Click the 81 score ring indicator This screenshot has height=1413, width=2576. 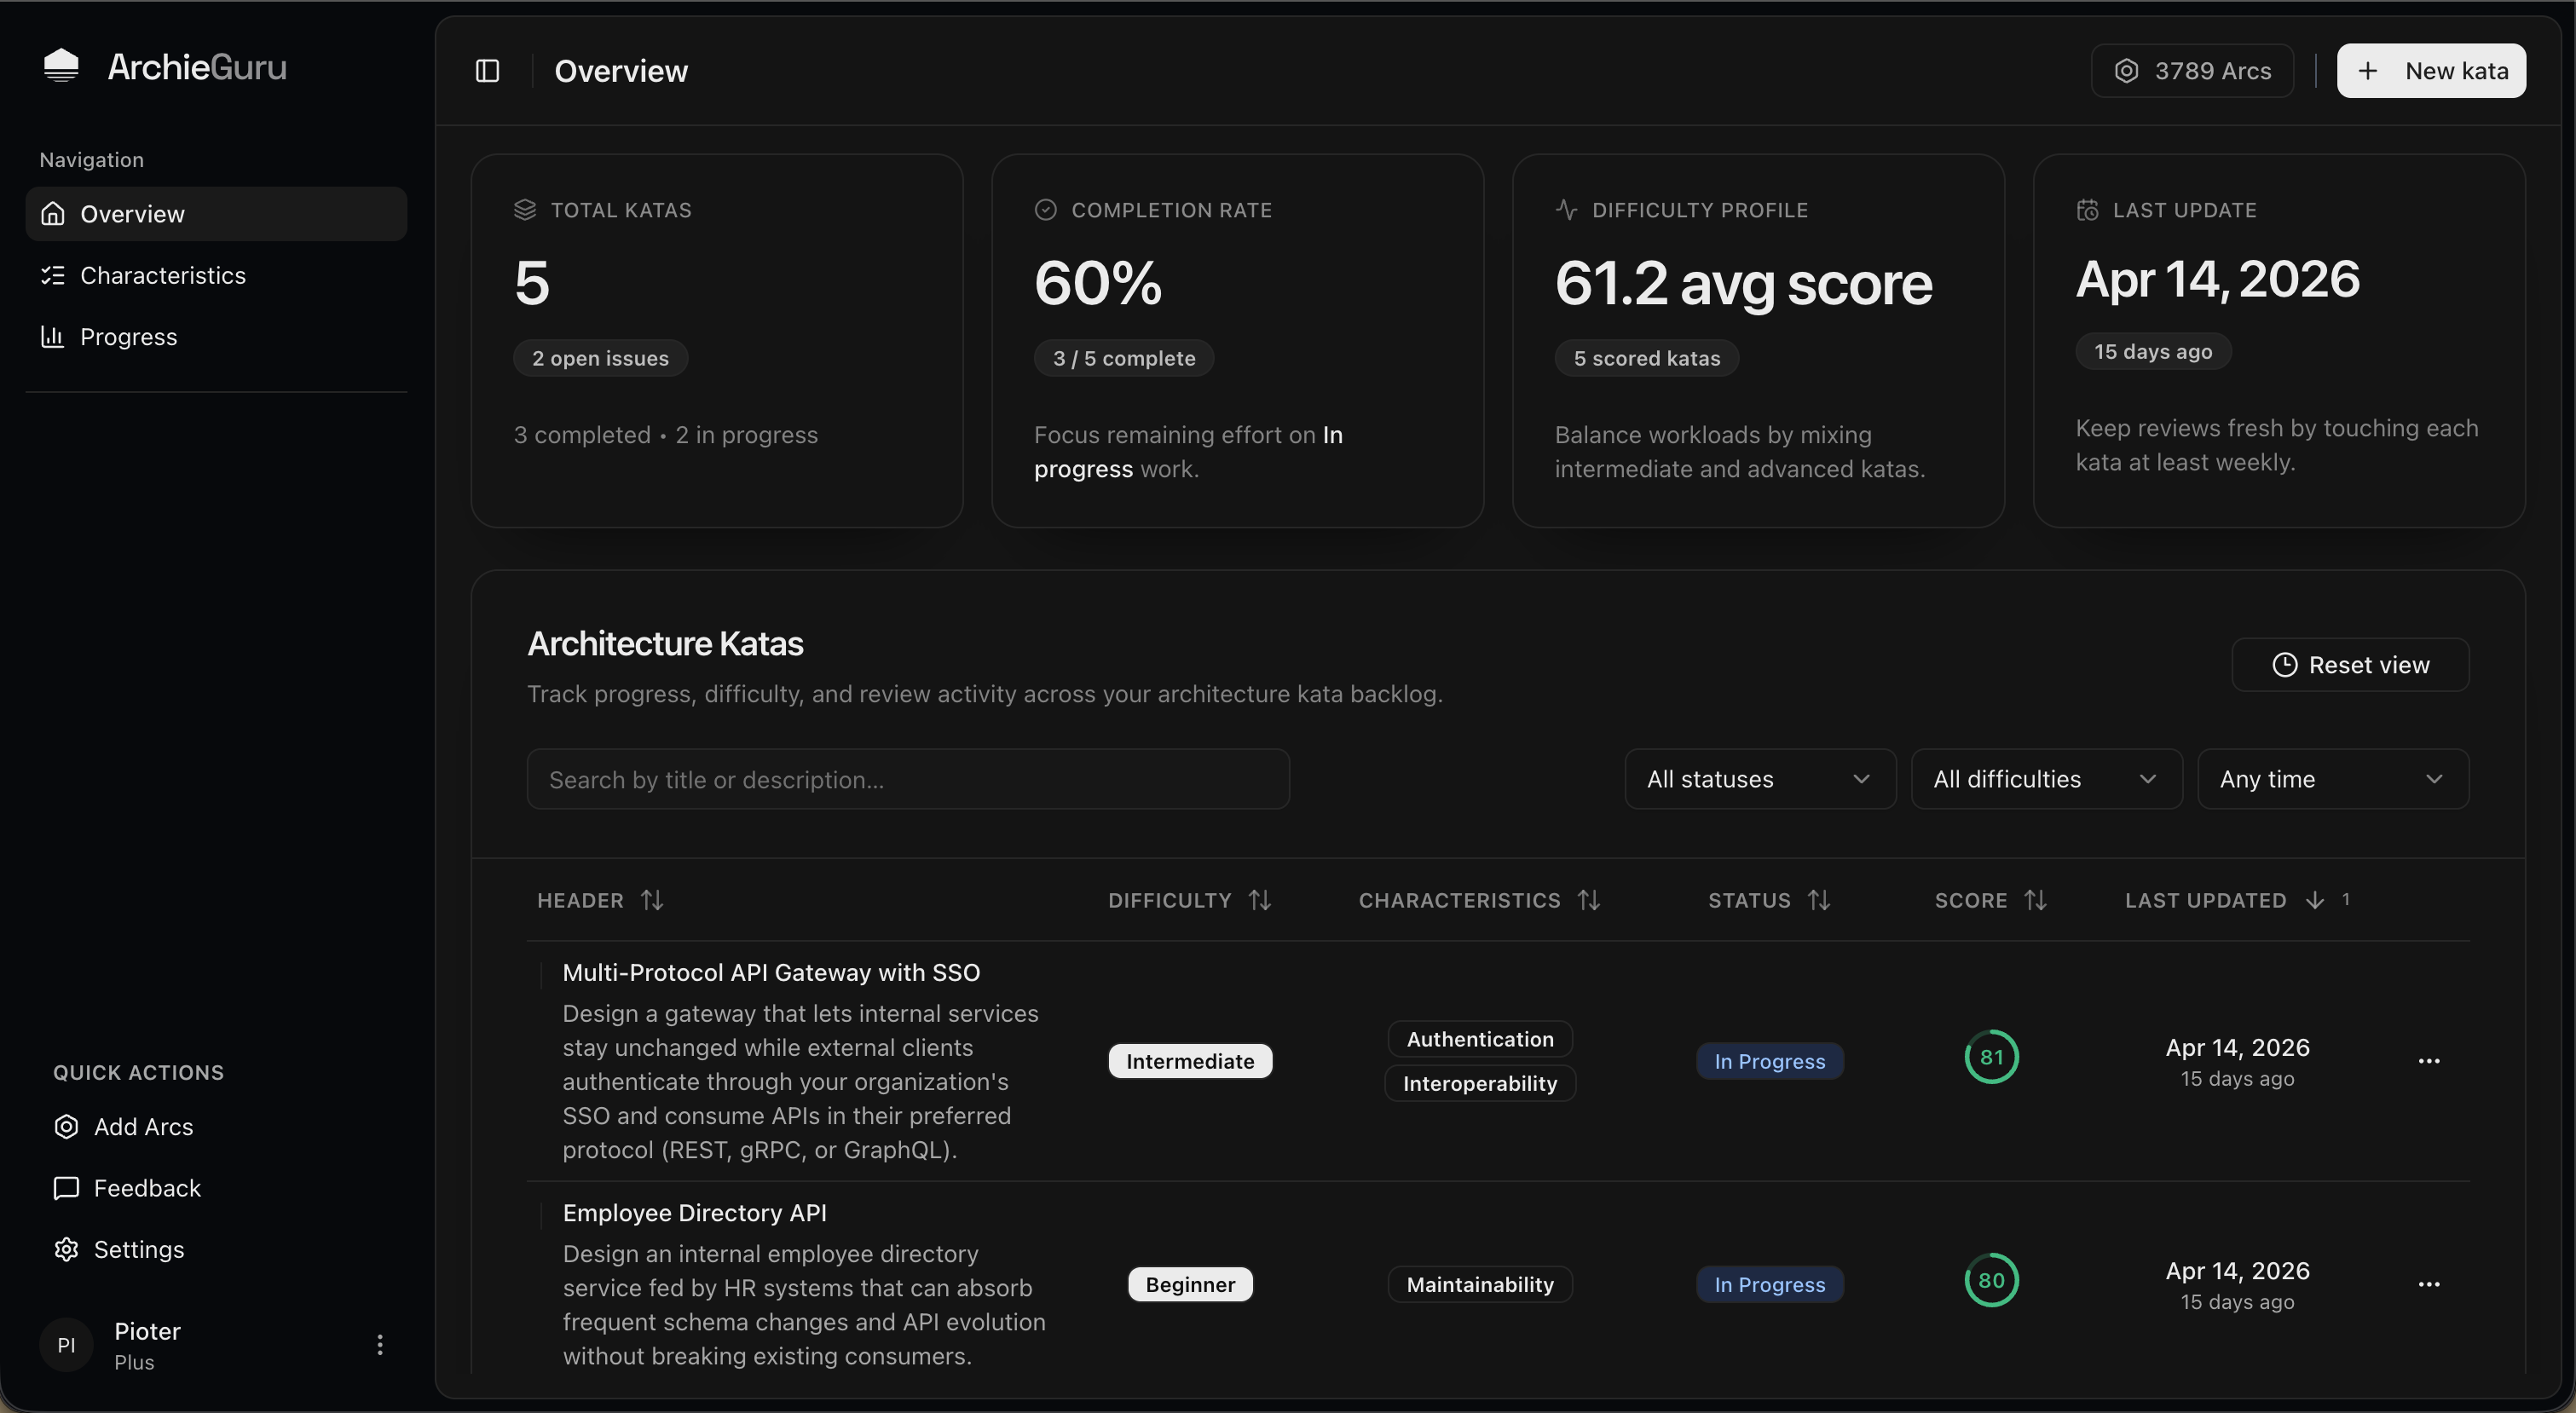[1991, 1057]
